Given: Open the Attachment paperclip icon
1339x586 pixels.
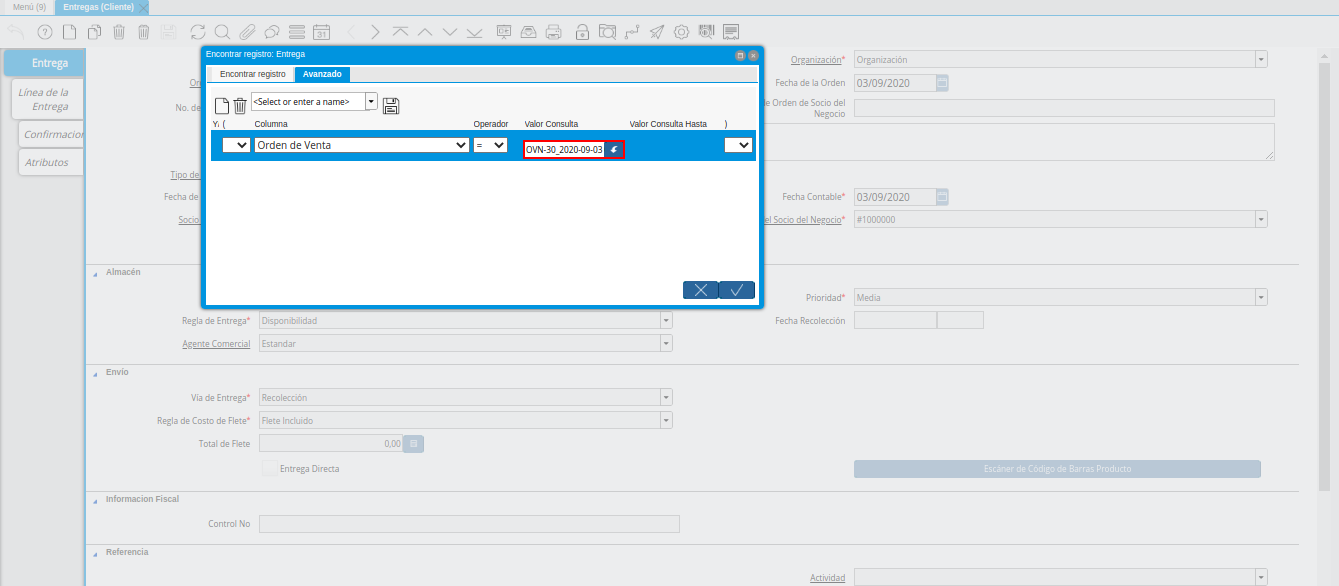Looking at the screenshot, I should pyautogui.click(x=247, y=32).
